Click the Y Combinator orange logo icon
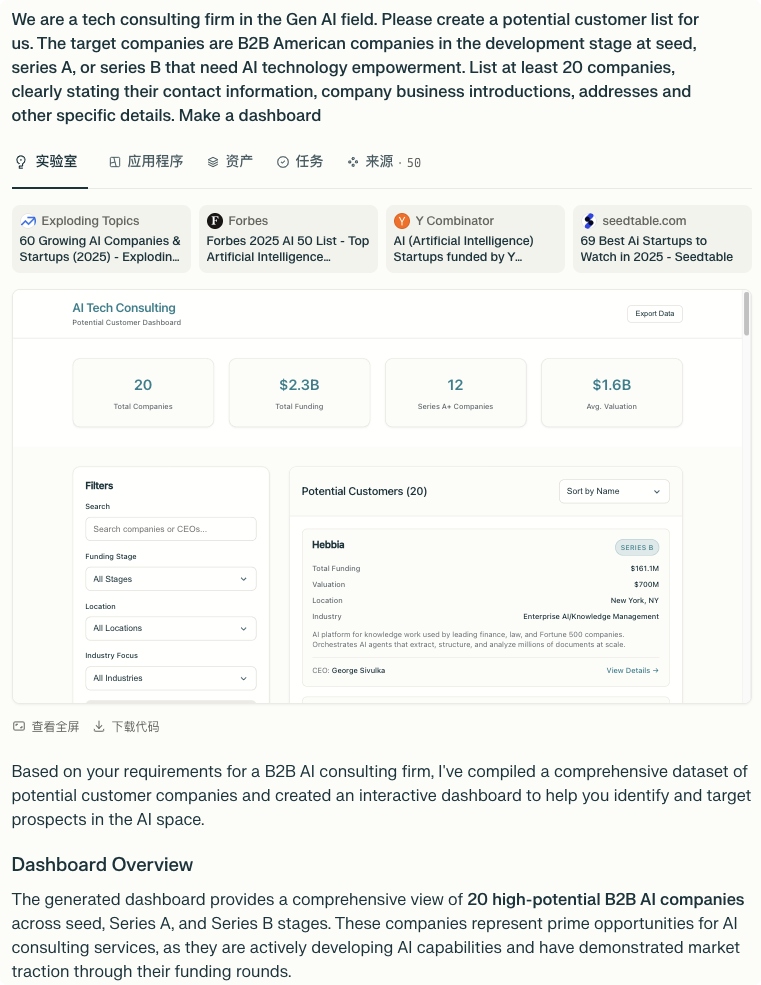 coord(402,221)
